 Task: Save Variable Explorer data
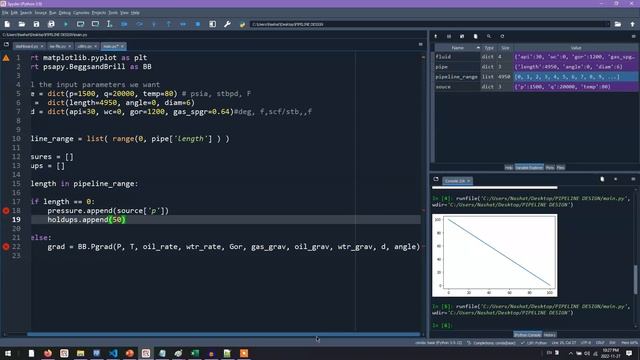tap(449, 36)
